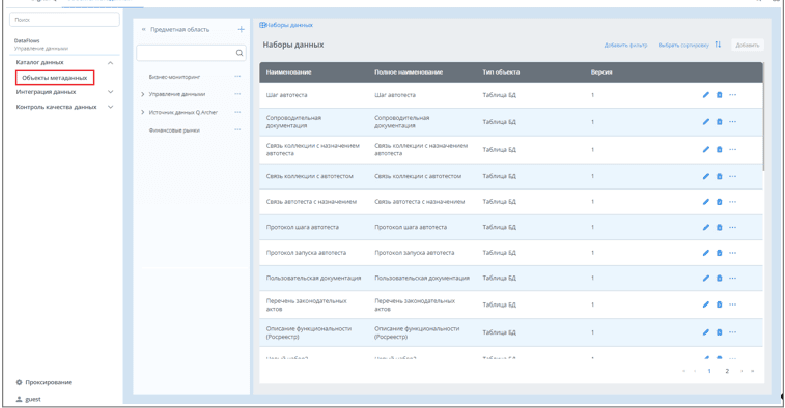Screen dimensions: 785x408
Task: Click the pencil icon for Пользовательская документация
Action: click(x=706, y=278)
